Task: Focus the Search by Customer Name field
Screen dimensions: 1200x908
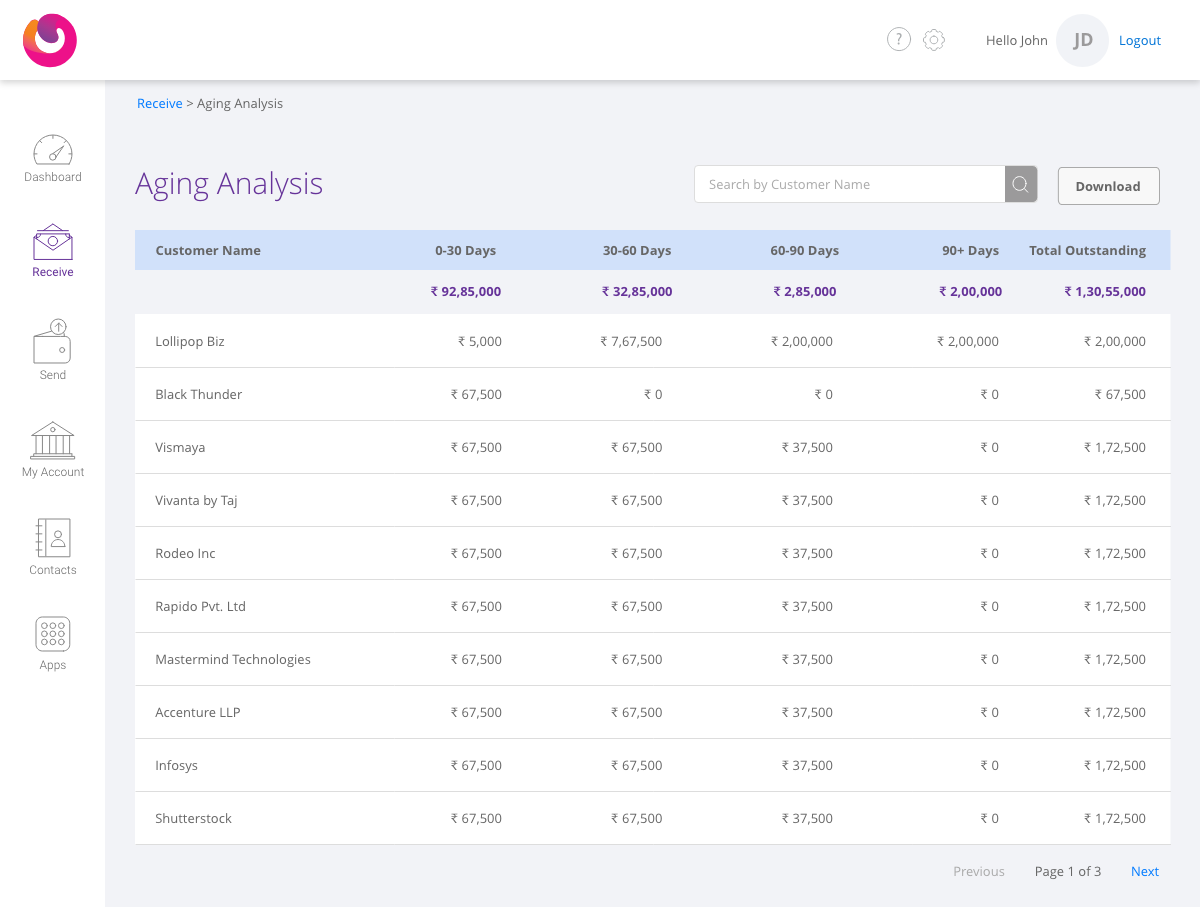Action: pos(850,184)
